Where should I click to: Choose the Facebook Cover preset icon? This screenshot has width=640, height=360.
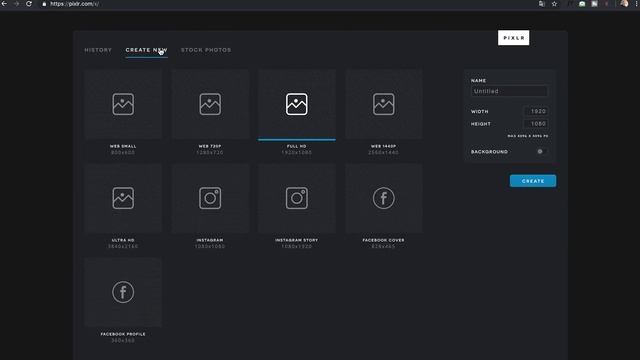[383, 198]
